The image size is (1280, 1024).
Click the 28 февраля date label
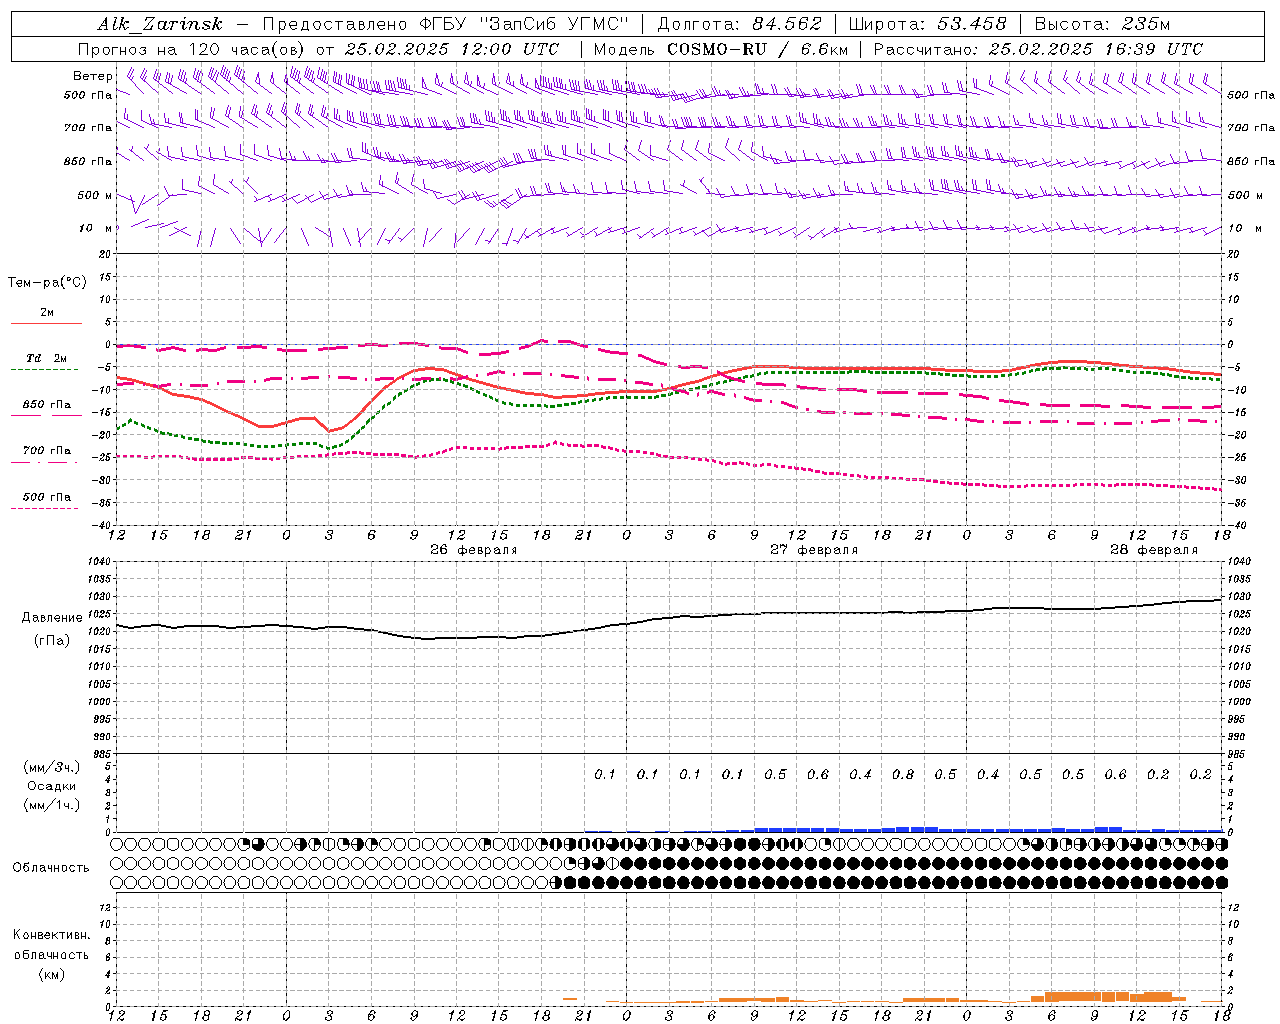pyautogui.click(x=1154, y=550)
